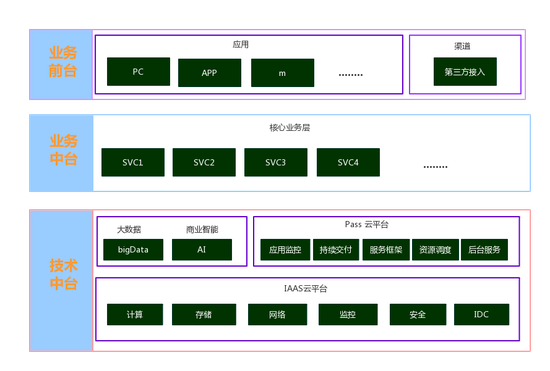Click the 渠道 heading text

(x=462, y=46)
